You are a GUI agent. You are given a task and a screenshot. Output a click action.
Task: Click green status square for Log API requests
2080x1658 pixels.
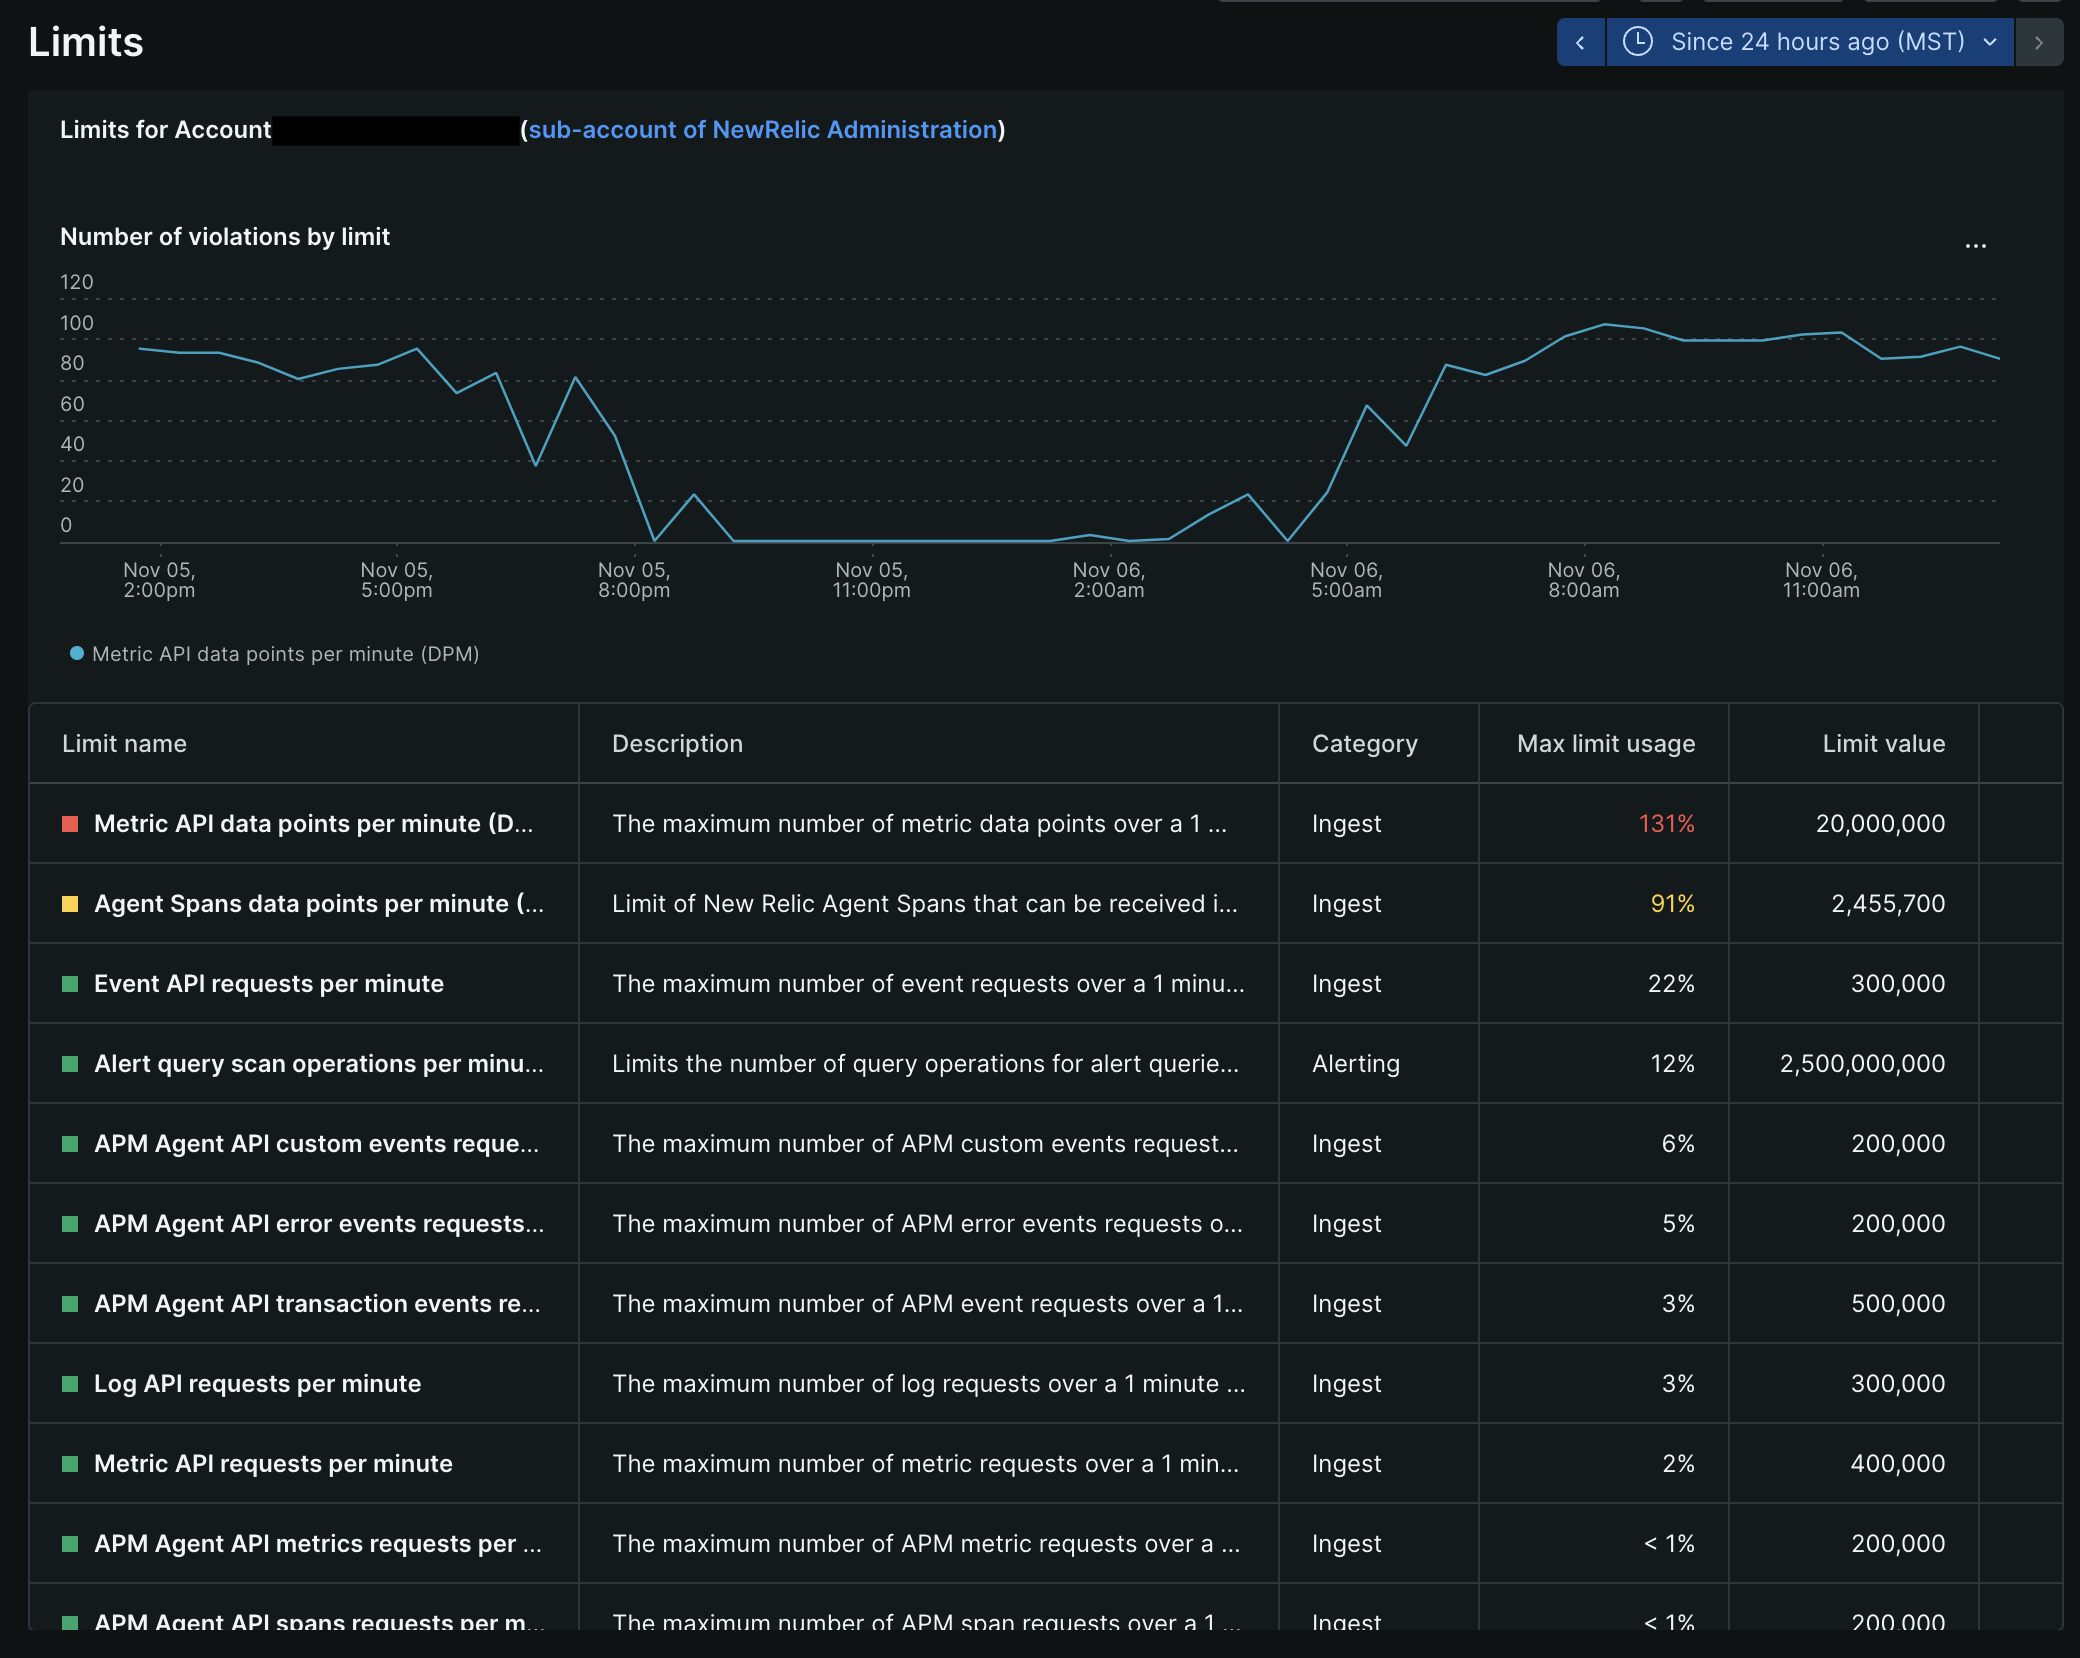tap(70, 1384)
